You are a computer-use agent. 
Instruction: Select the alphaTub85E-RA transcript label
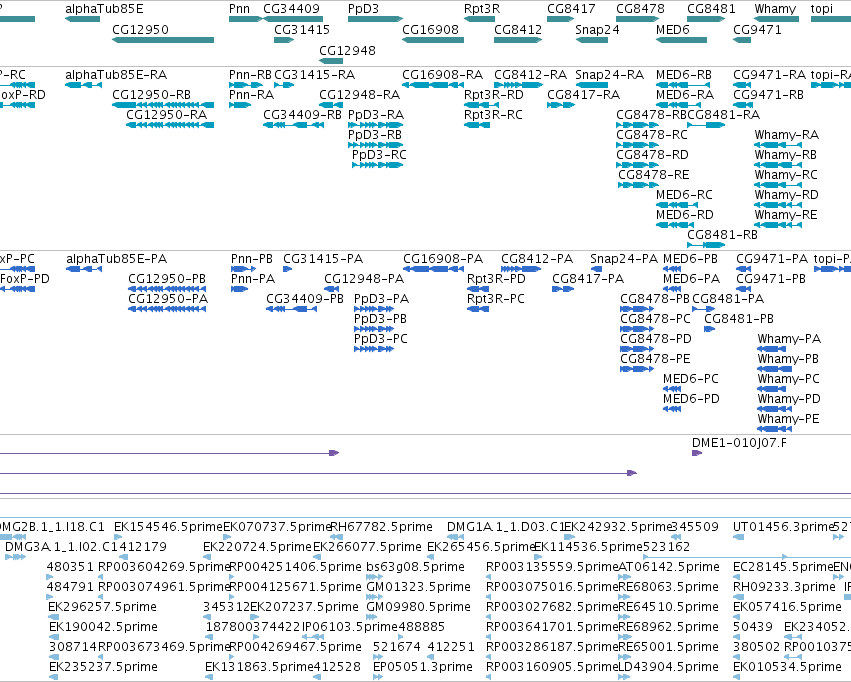116,75
